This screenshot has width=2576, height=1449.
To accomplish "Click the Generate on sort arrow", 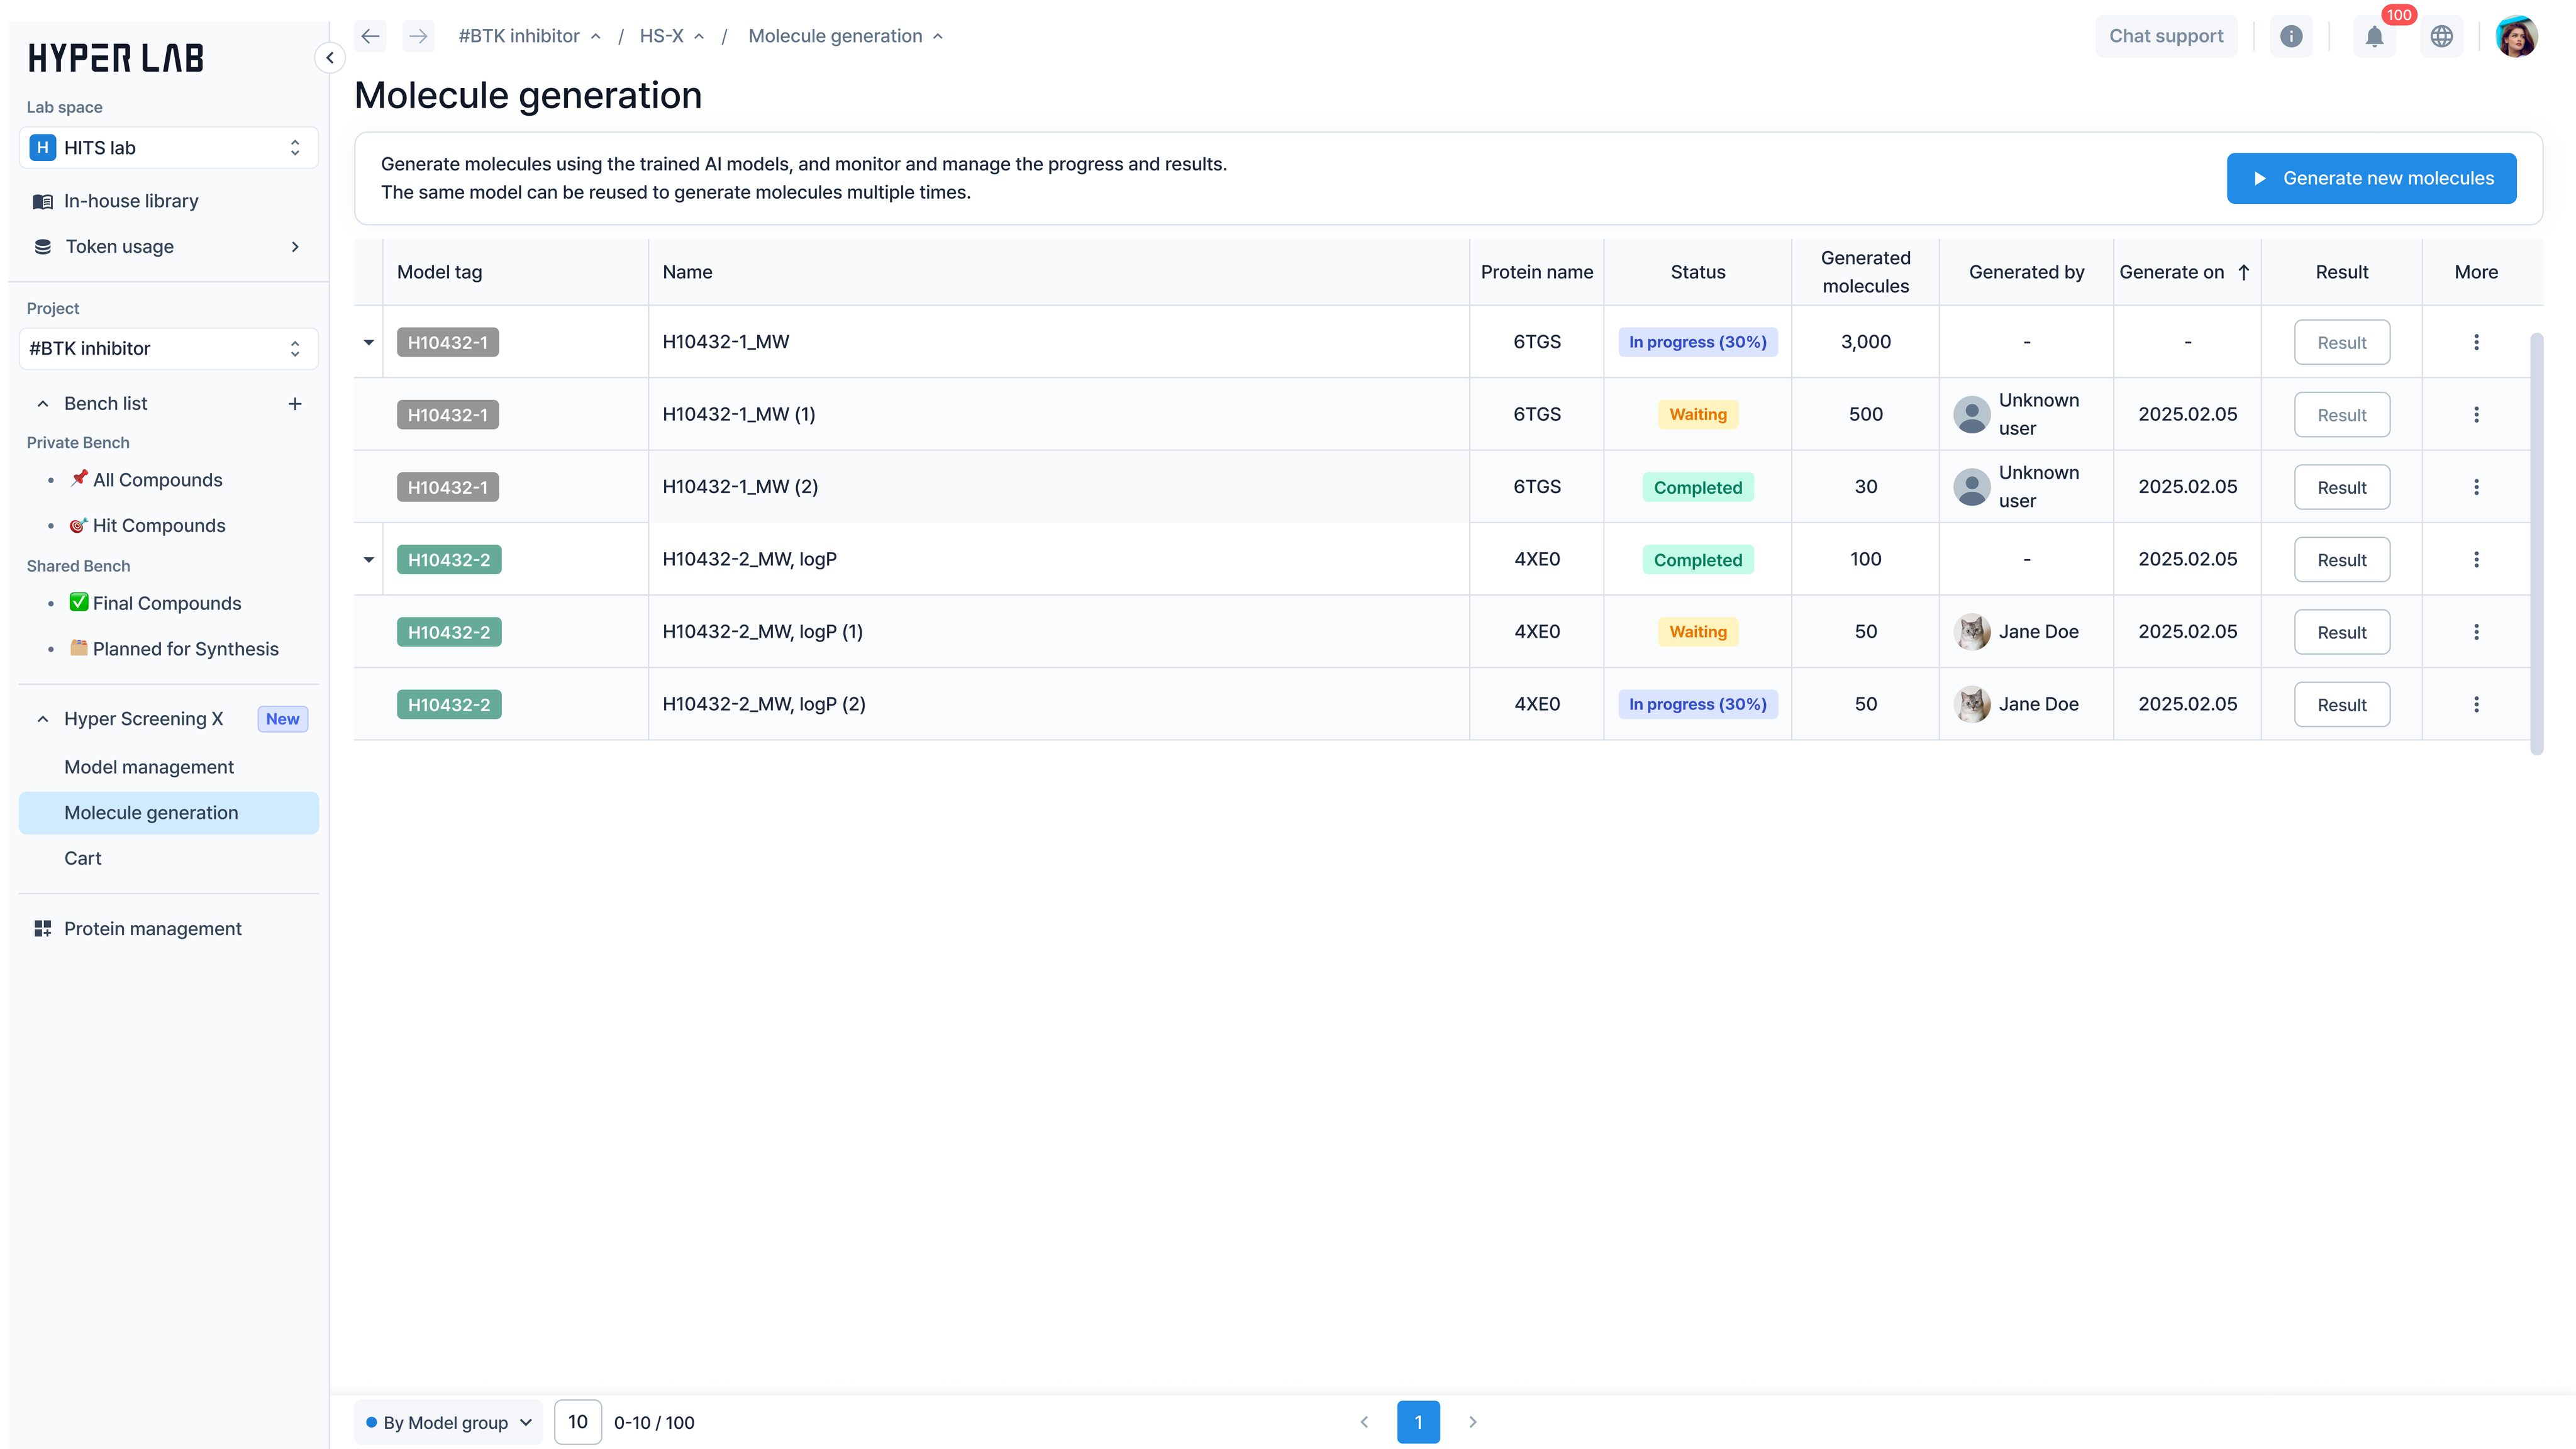I will click(x=2244, y=272).
